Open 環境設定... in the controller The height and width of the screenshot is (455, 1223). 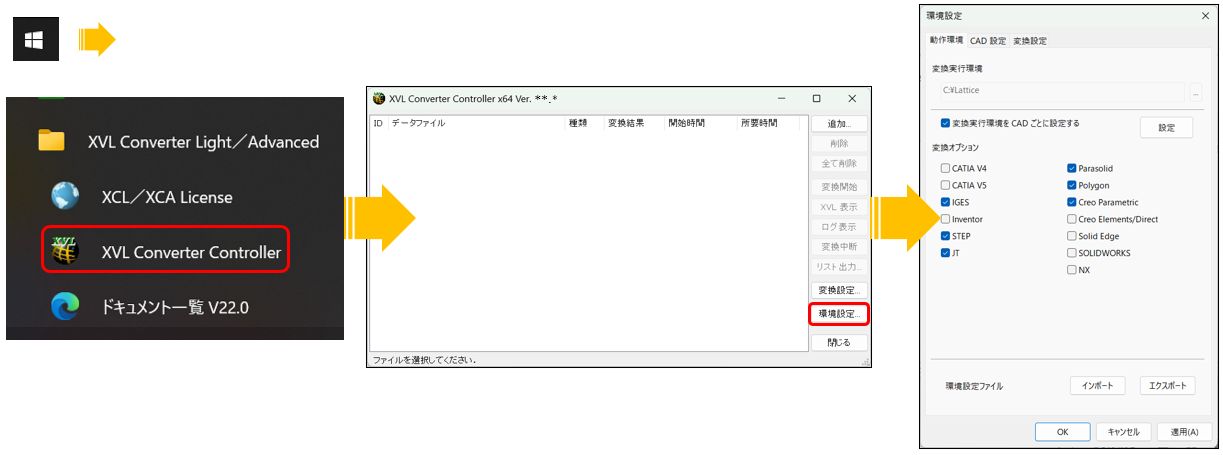(x=839, y=314)
